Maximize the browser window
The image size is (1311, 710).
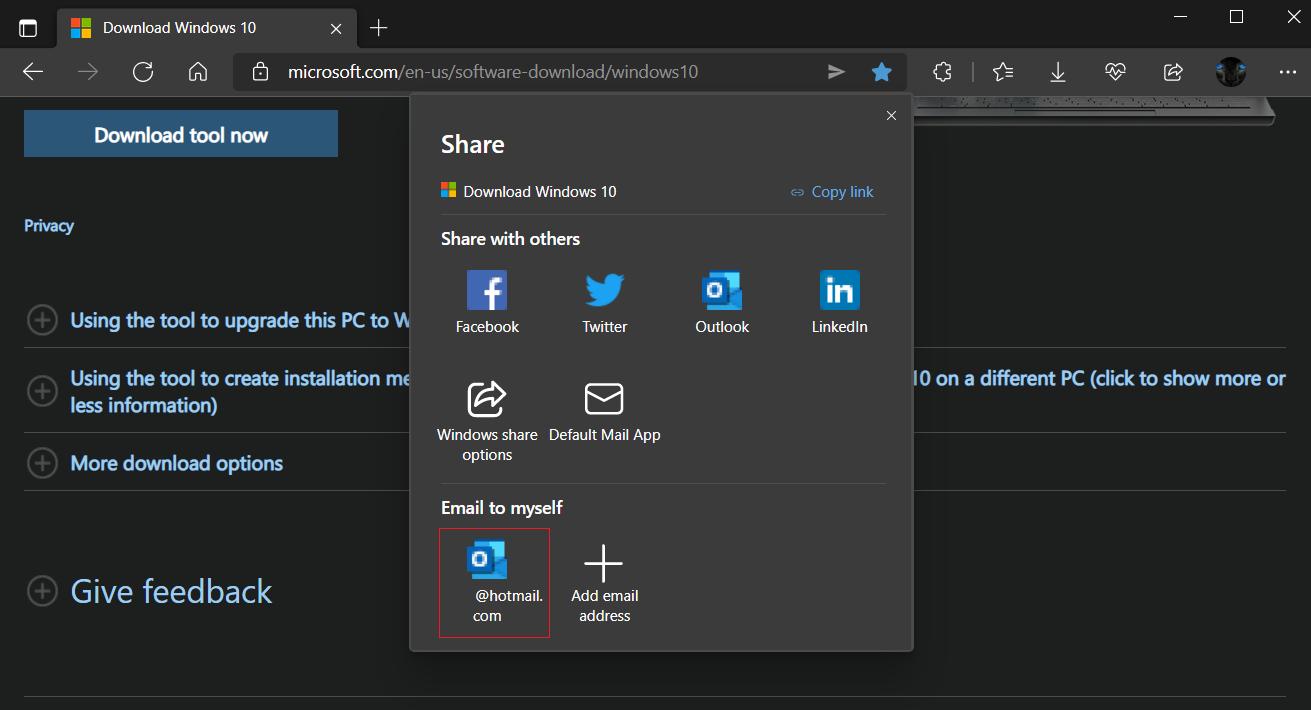click(1236, 17)
